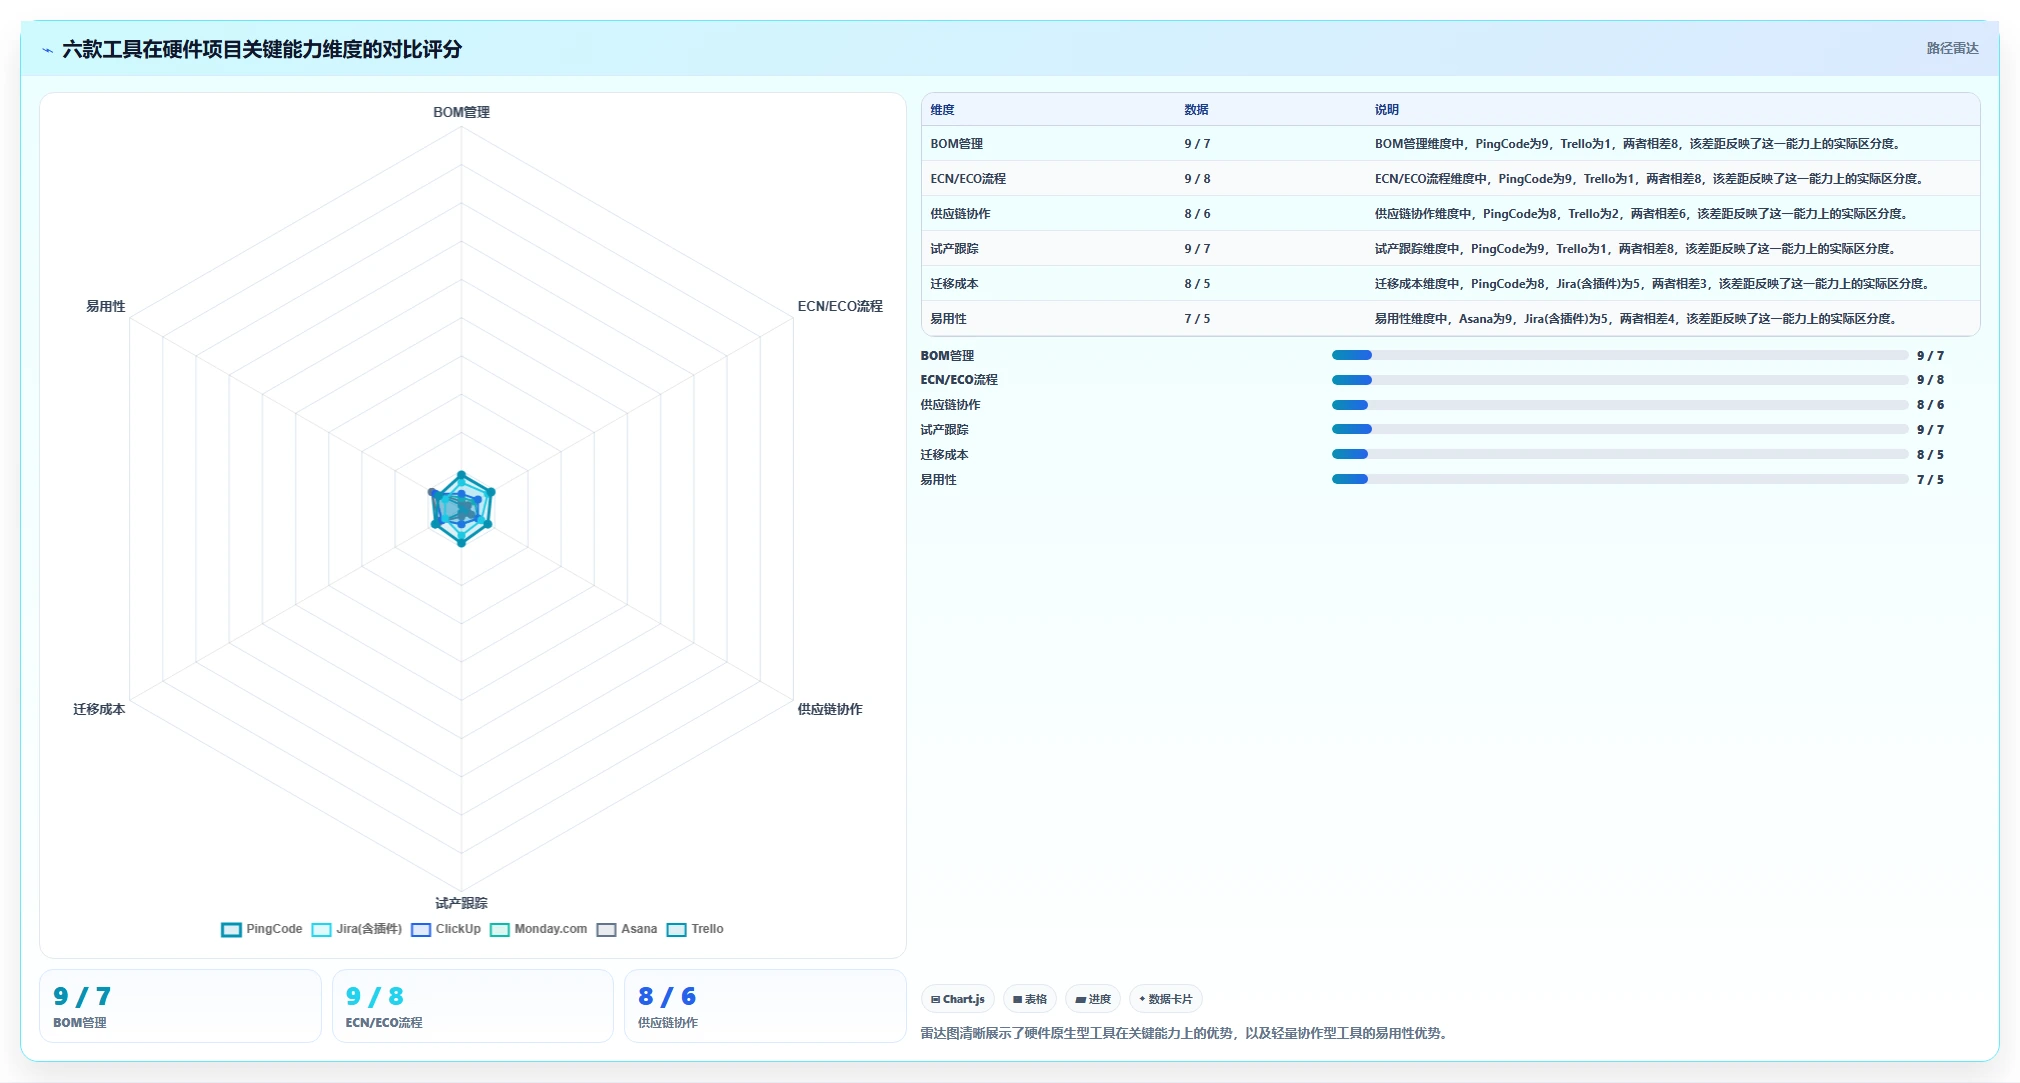2020x1083 pixels.
Task: Click 易用性 description mentioning Asana
Action: (1636, 319)
